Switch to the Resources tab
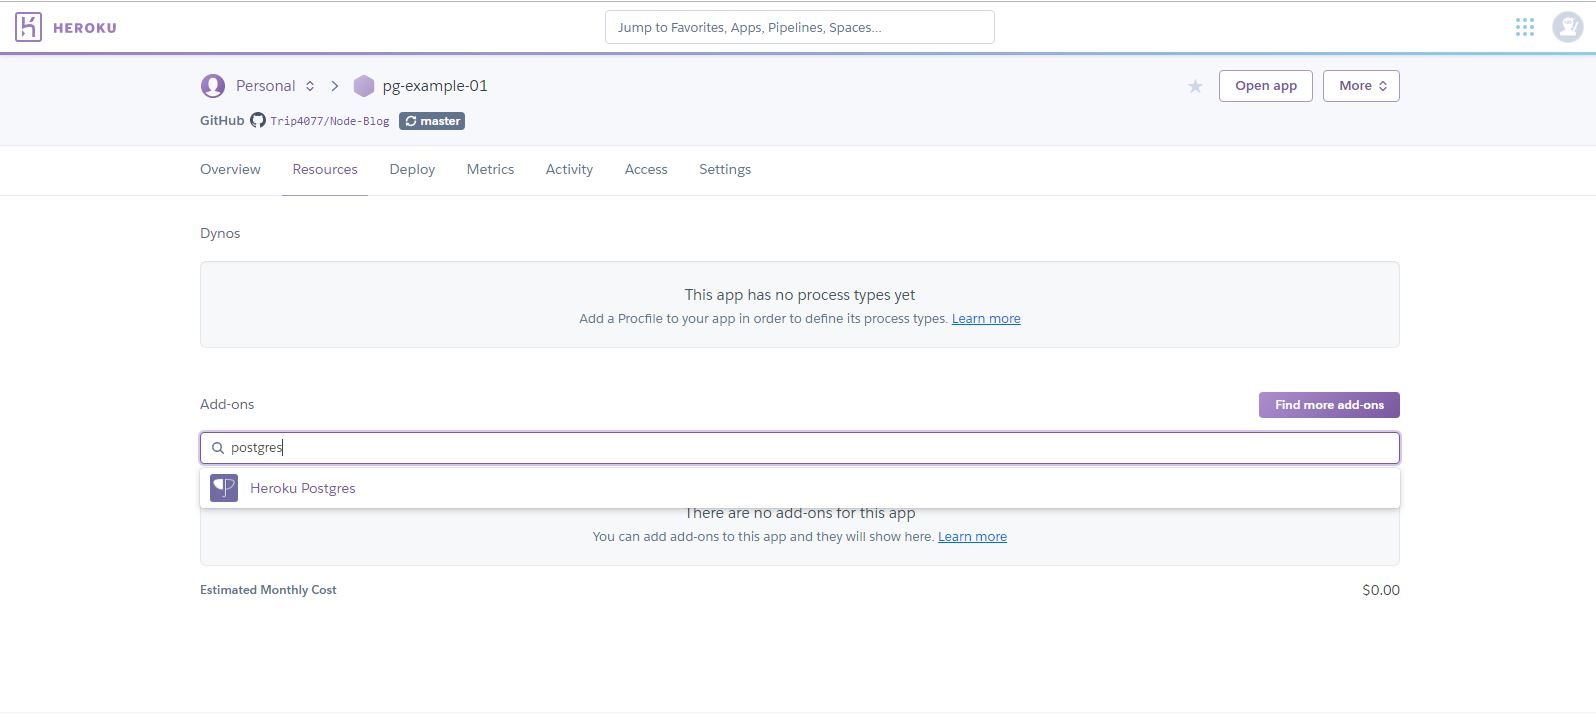Image resolution: width=1596 pixels, height=719 pixels. pyautogui.click(x=325, y=169)
